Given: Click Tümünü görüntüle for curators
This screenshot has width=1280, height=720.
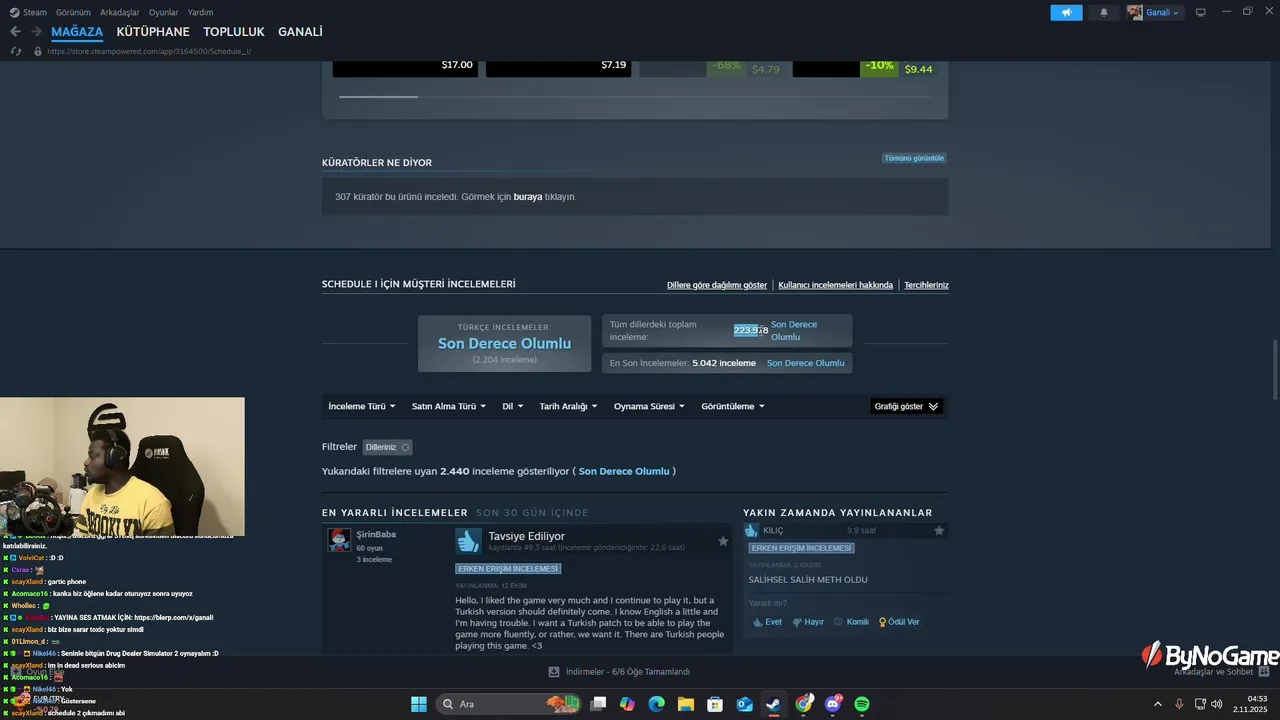Looking at the screenshot, I should click(914, 158).
